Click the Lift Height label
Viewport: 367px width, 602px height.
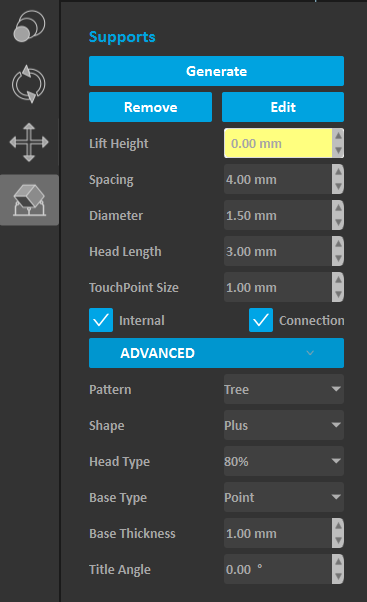(119, 144)
